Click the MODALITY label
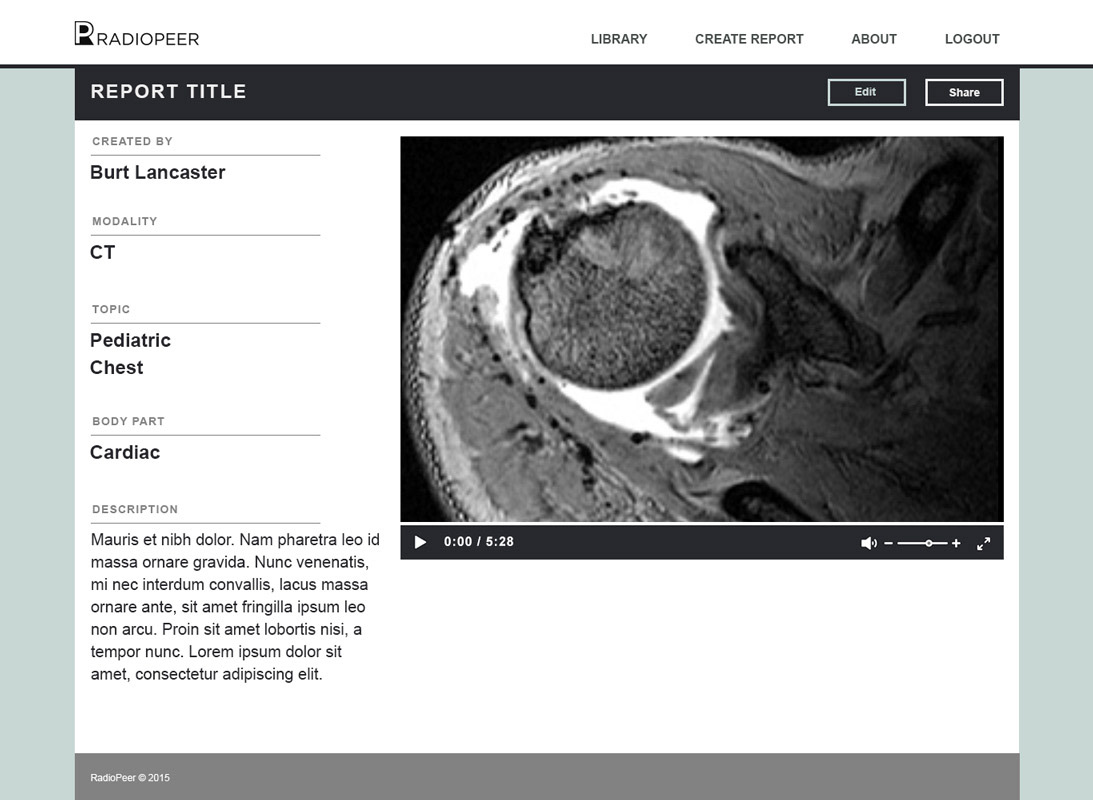Screen dimensions: 1093x800 click(x=125, y=222)
